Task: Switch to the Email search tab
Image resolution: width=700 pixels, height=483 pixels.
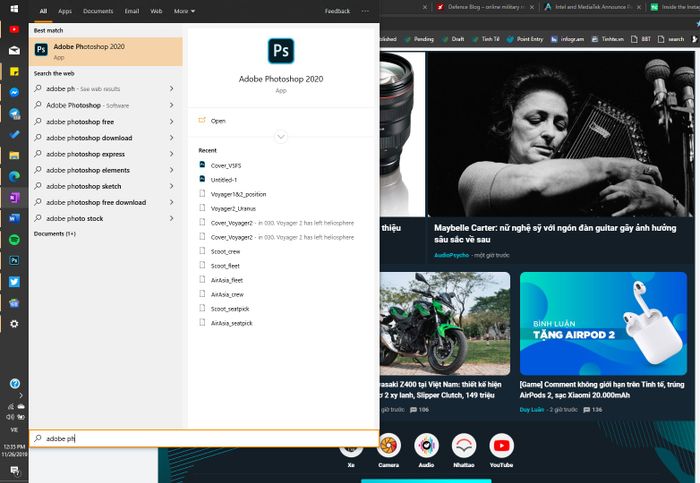Action: [x=132, y=11]
